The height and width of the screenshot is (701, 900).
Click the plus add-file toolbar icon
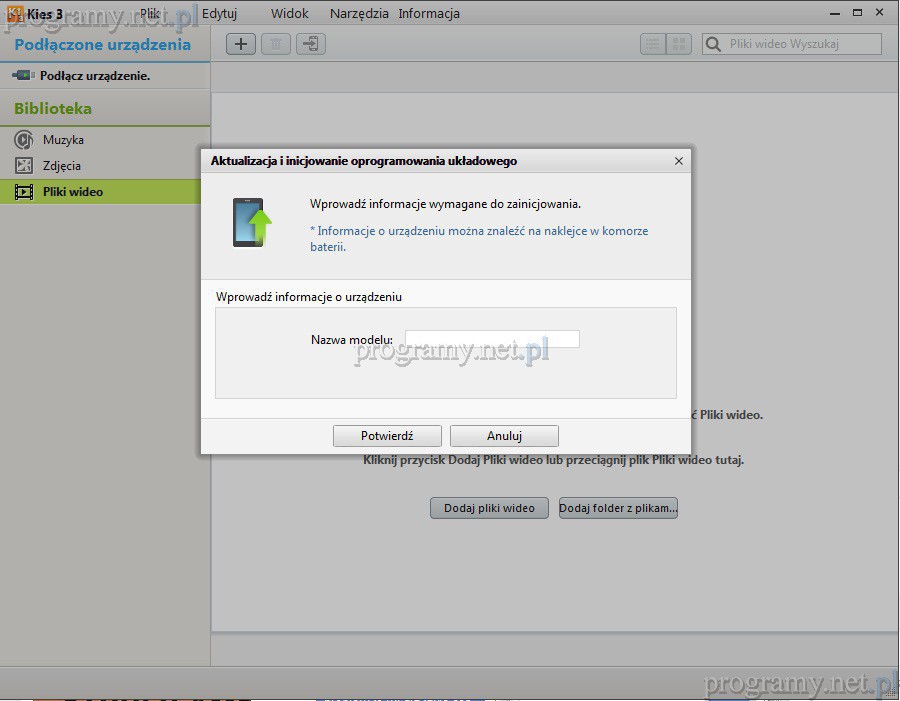(x=241, y=44)
